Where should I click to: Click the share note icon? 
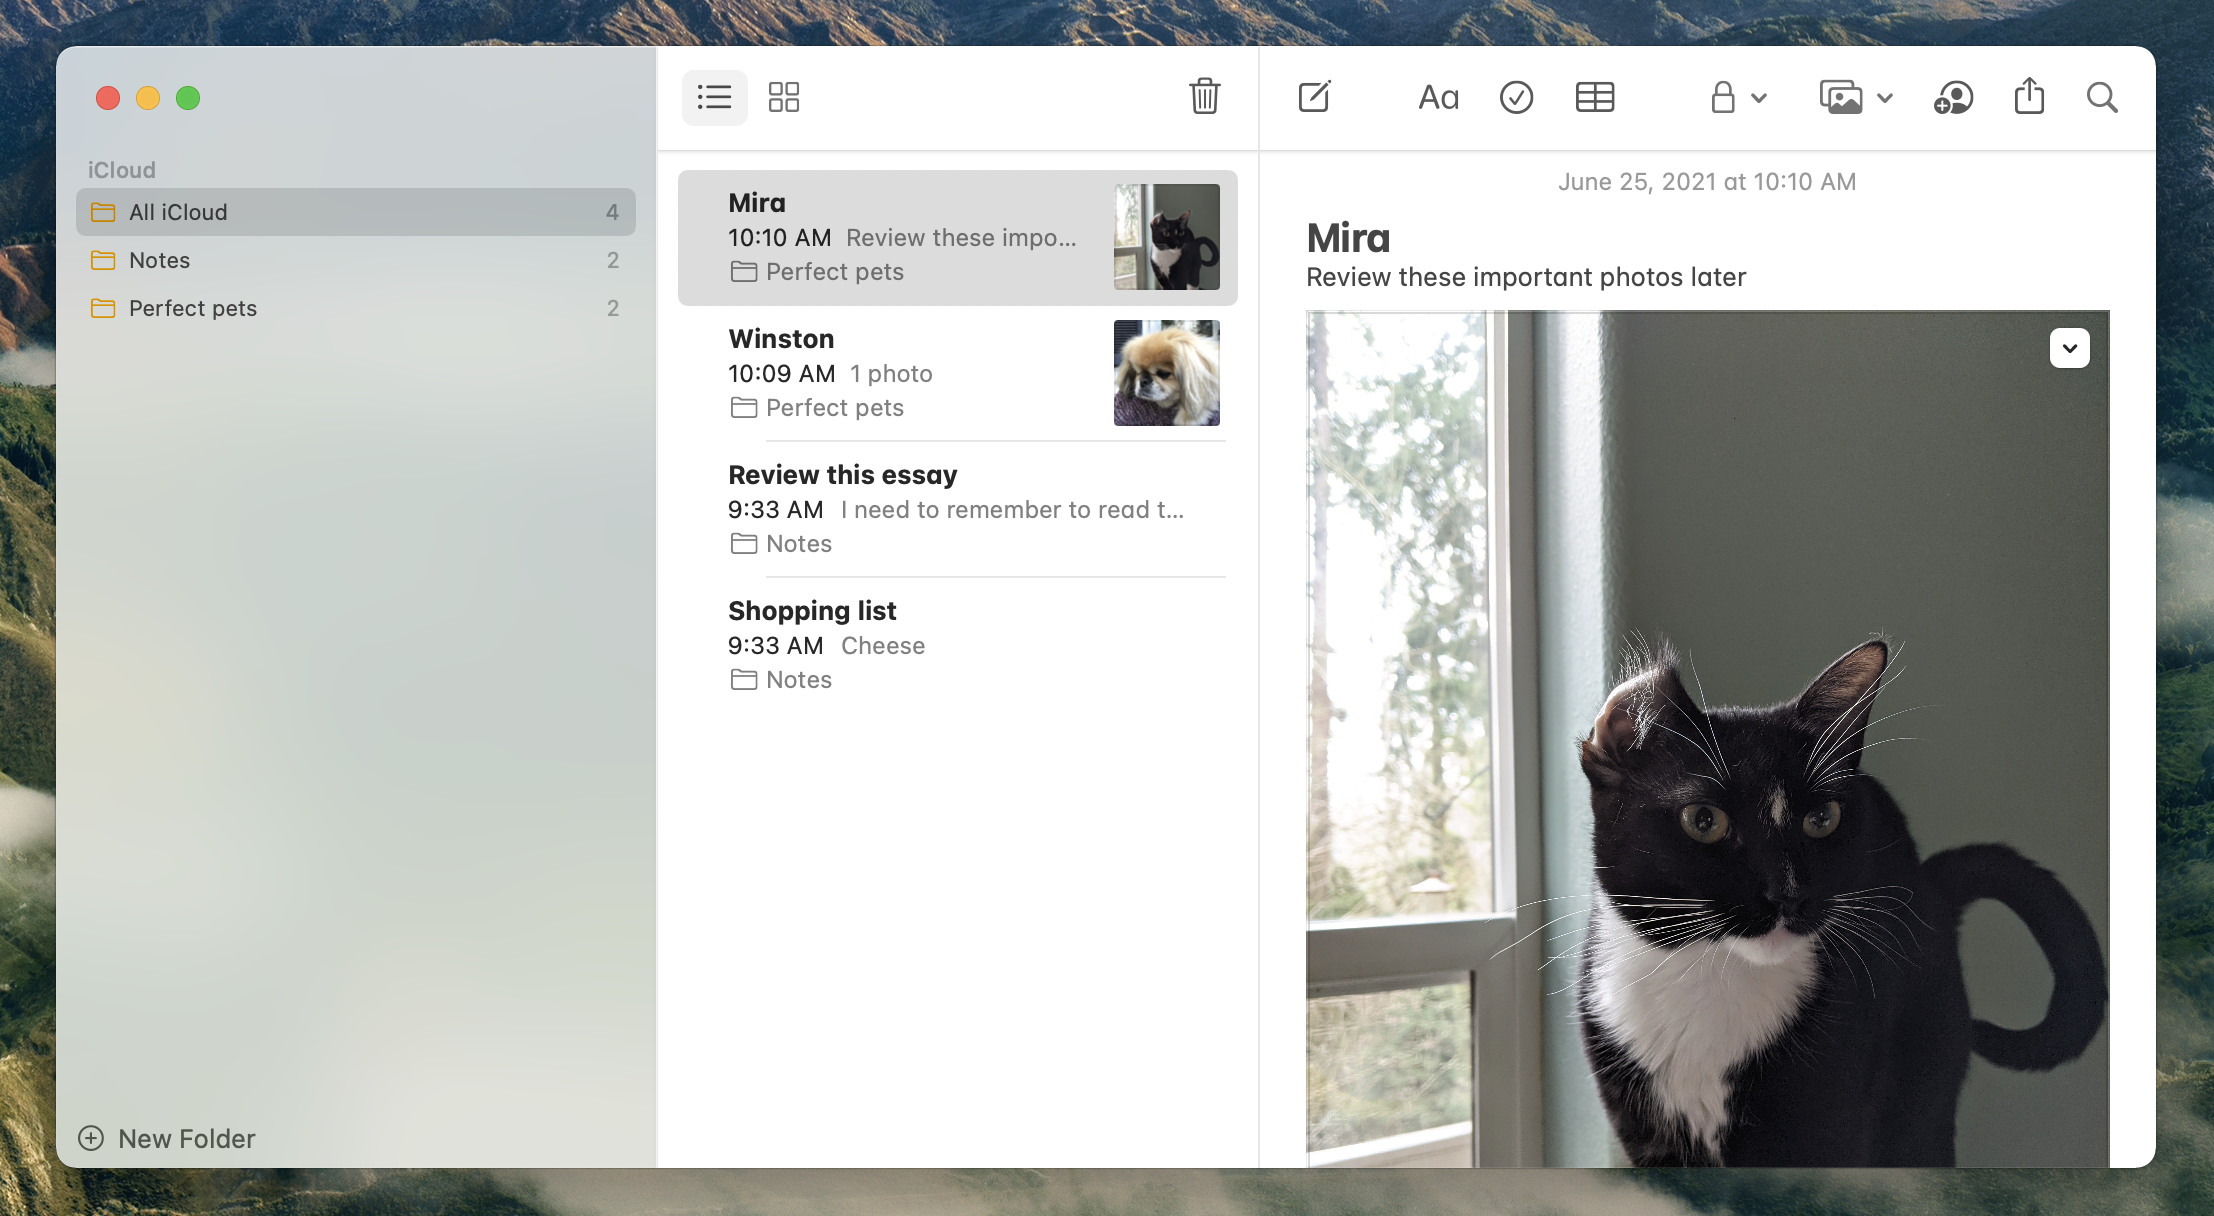point(2030,96)
